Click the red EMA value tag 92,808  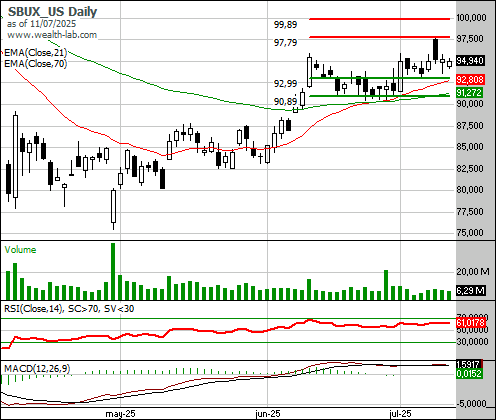coord(470,80)
